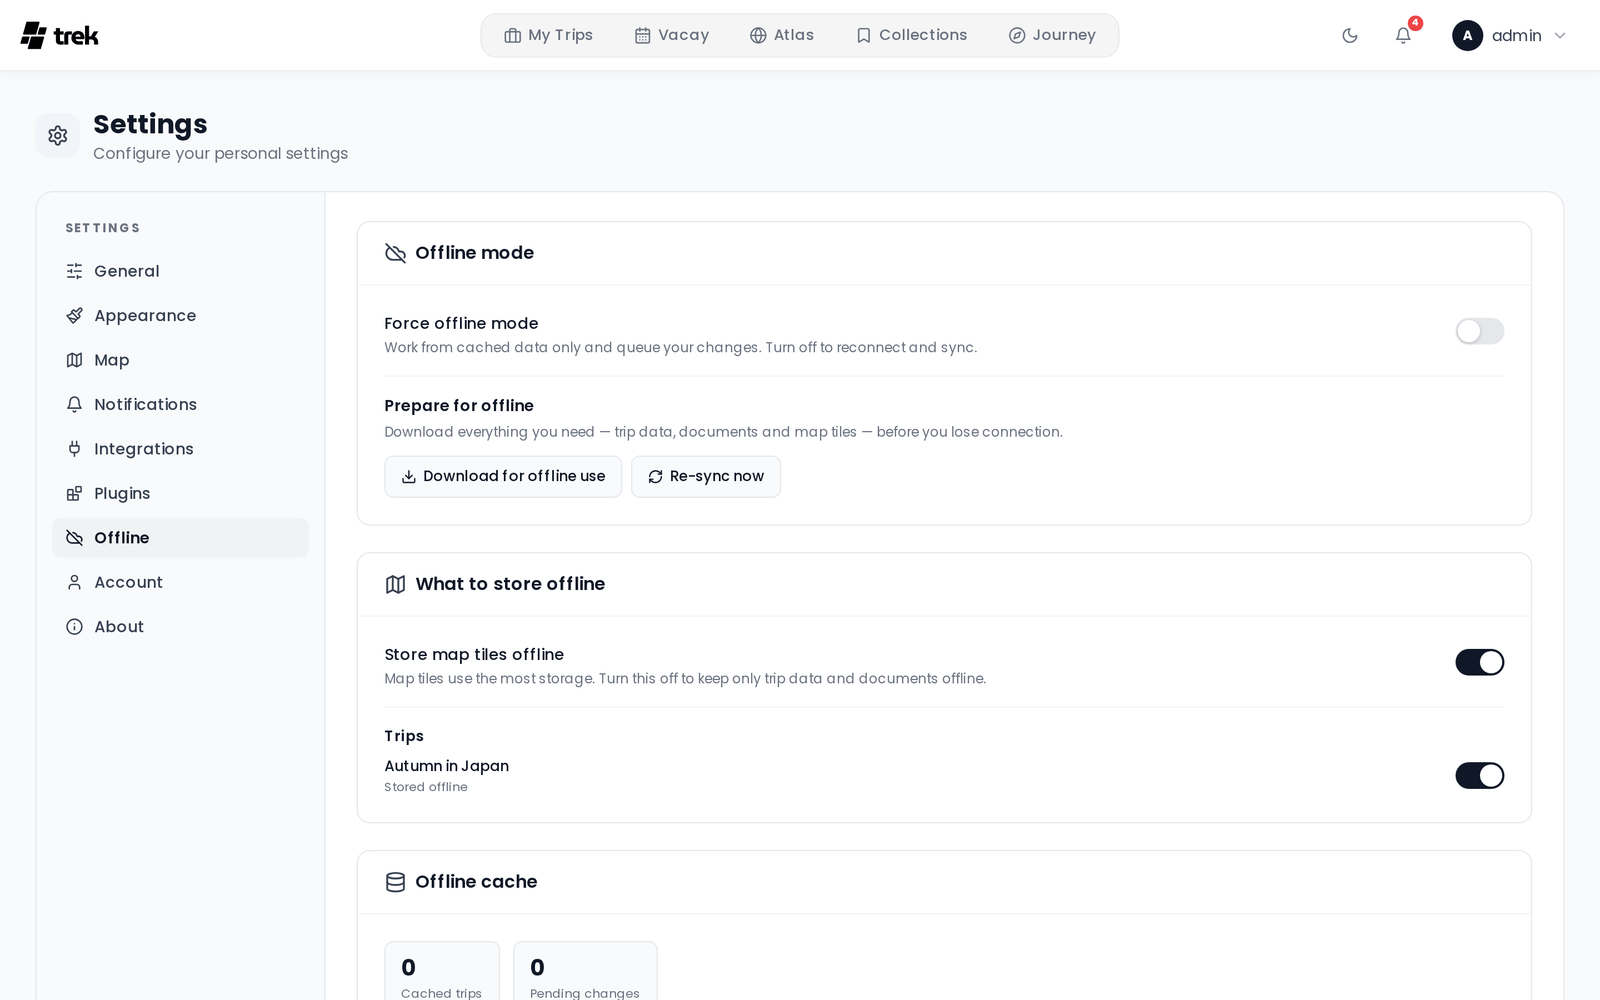1600x1000 pixels.
Task: Click the 'Configure your personal settings' subtitle
Action: 220,153
